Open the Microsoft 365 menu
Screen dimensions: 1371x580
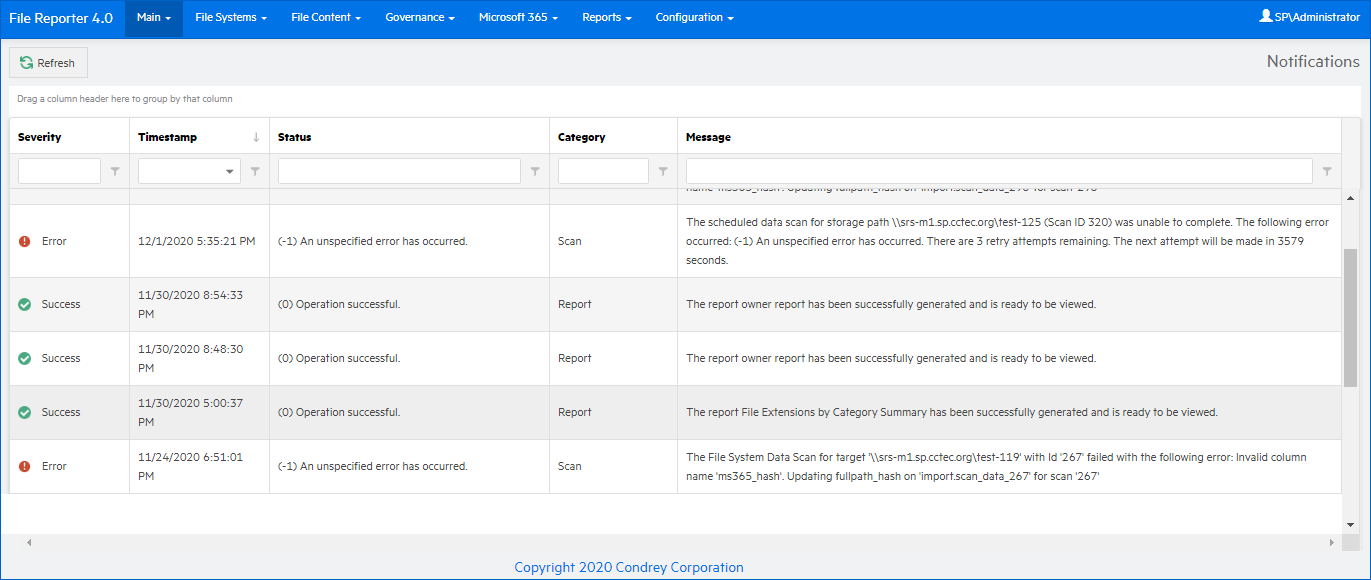pos(518,18)
